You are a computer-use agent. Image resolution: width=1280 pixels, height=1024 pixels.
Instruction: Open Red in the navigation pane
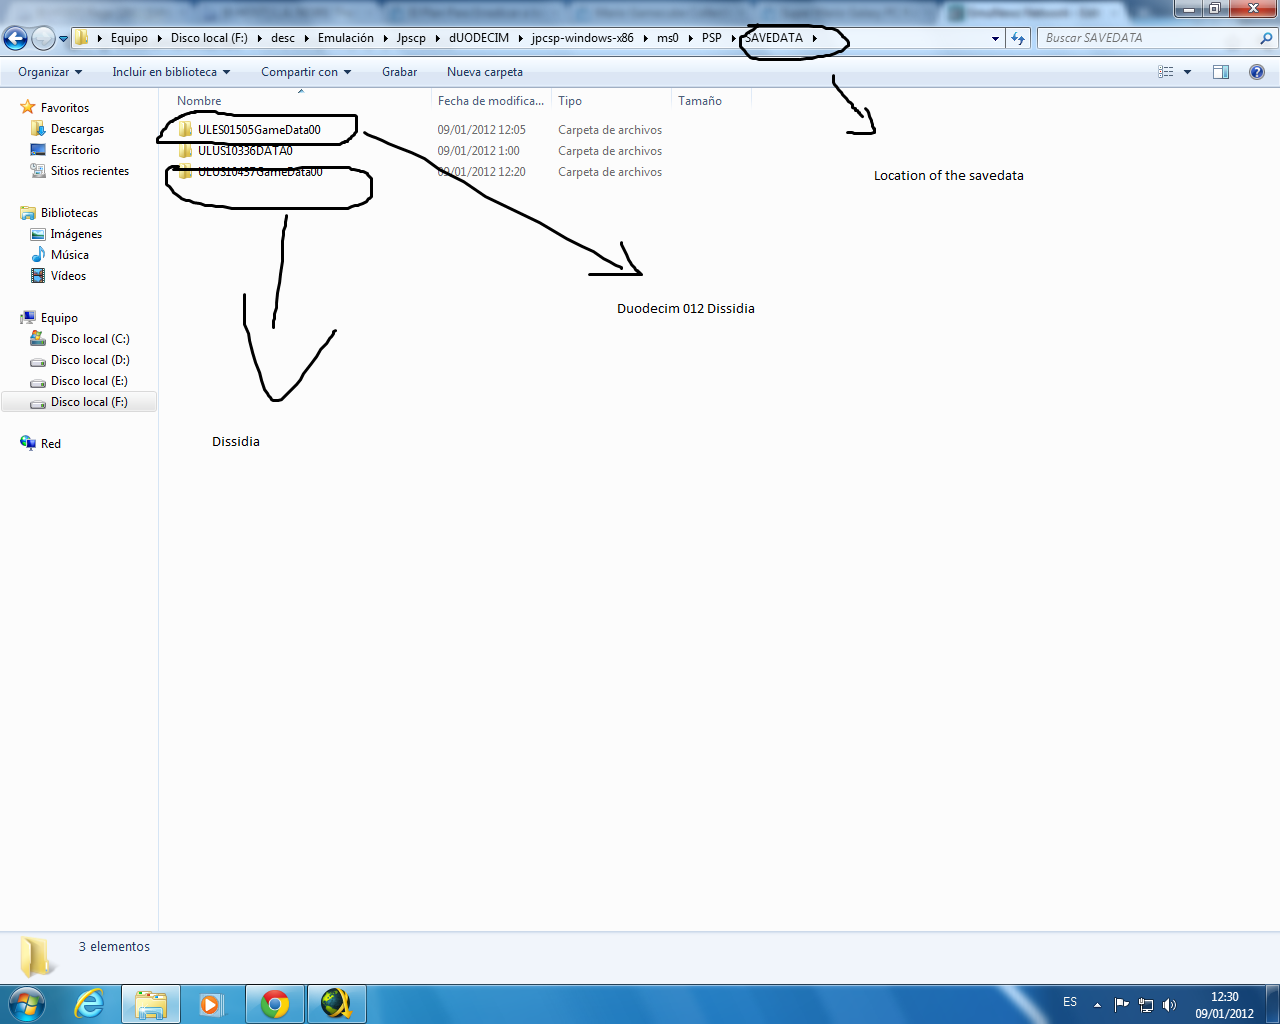tap(51, 444)
